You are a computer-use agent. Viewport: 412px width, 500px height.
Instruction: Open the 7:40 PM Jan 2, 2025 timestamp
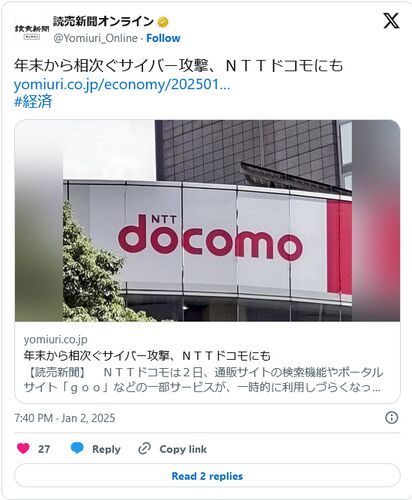point(65,418)
